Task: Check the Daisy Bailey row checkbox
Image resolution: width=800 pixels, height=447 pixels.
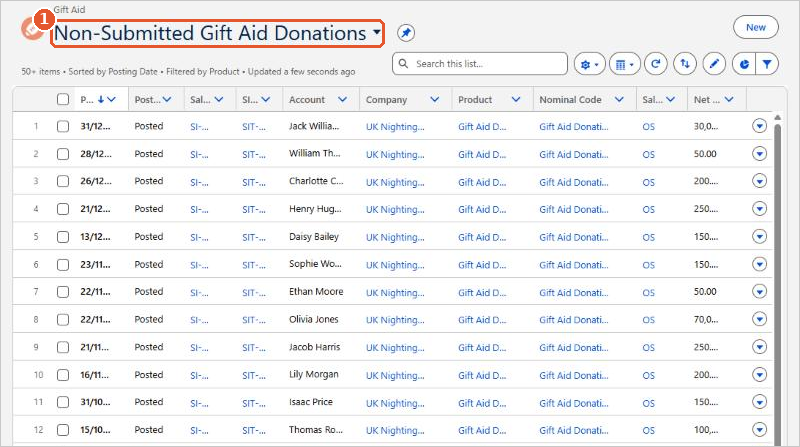Action: [x=63, y=237]
